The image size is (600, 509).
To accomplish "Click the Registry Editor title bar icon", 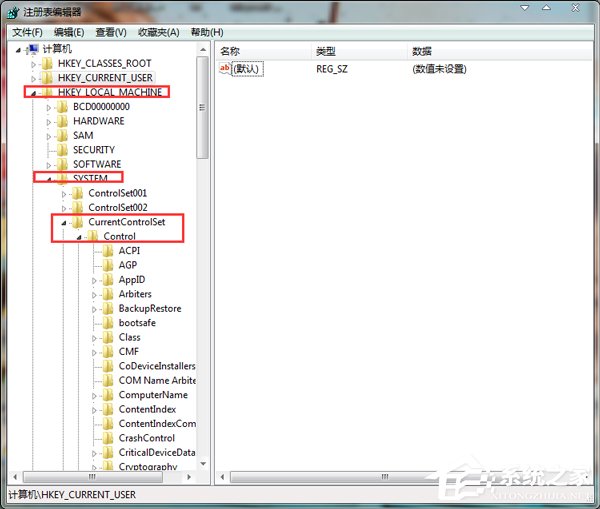I will point(12,11).
